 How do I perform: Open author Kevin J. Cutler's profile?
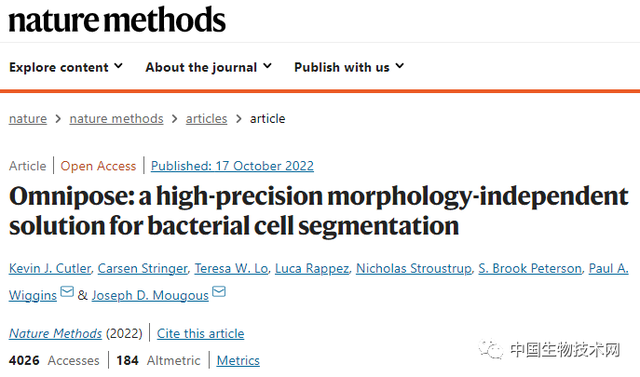(x=50, y=268)
